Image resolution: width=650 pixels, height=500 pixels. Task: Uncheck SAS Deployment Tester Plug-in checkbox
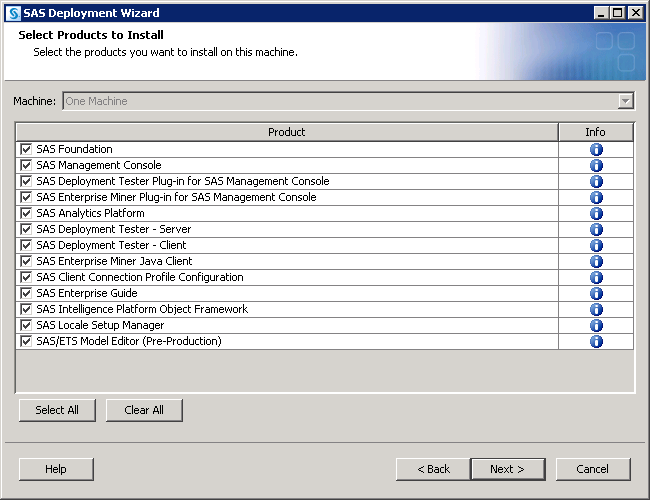pyautogui.click(x=26, y=181)
